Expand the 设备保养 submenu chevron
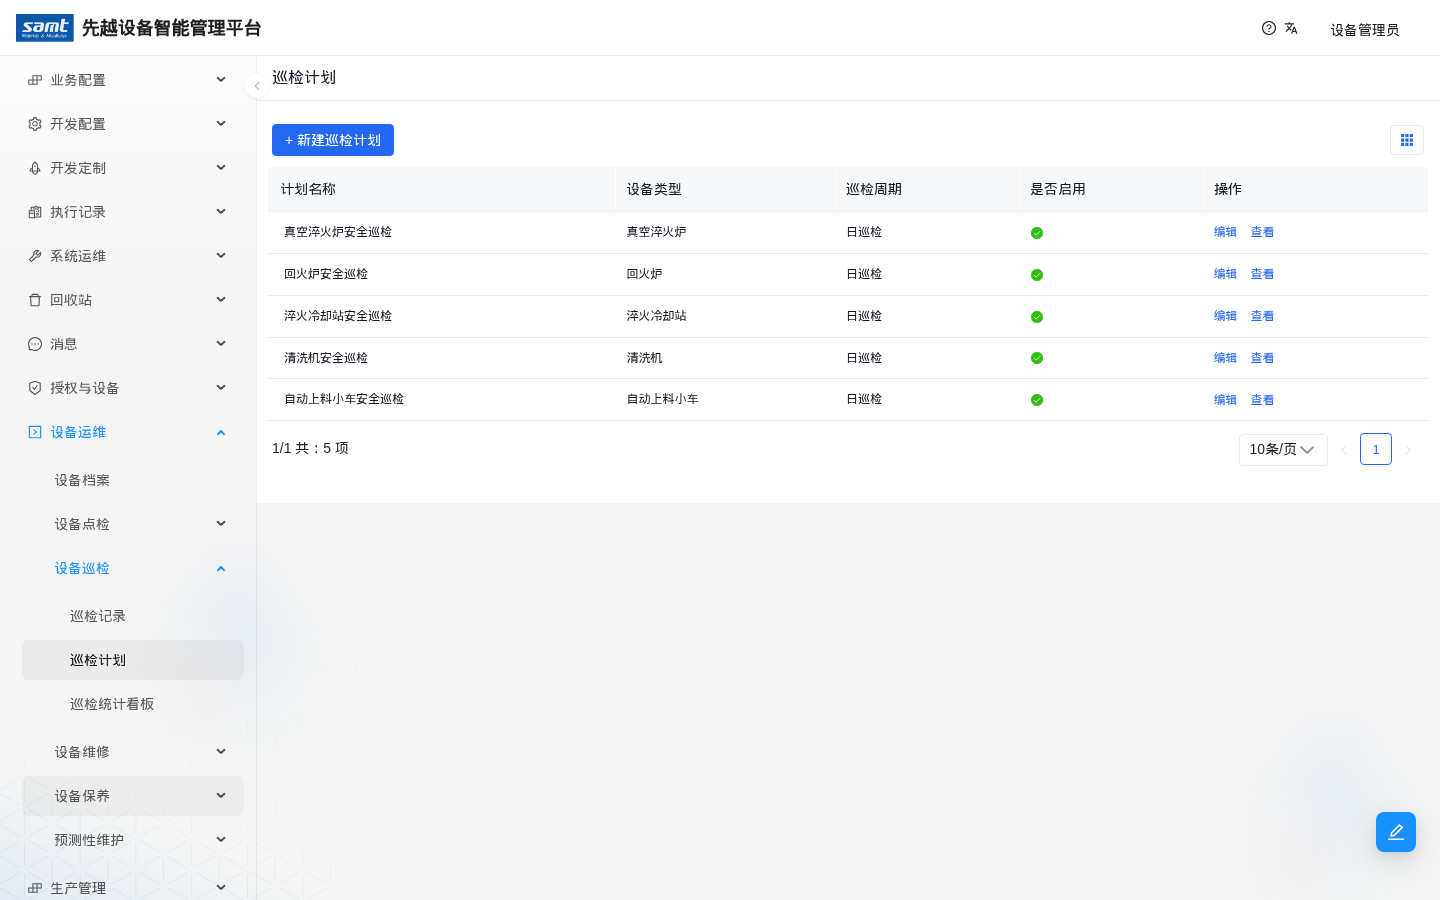 [x=221, y=796]
